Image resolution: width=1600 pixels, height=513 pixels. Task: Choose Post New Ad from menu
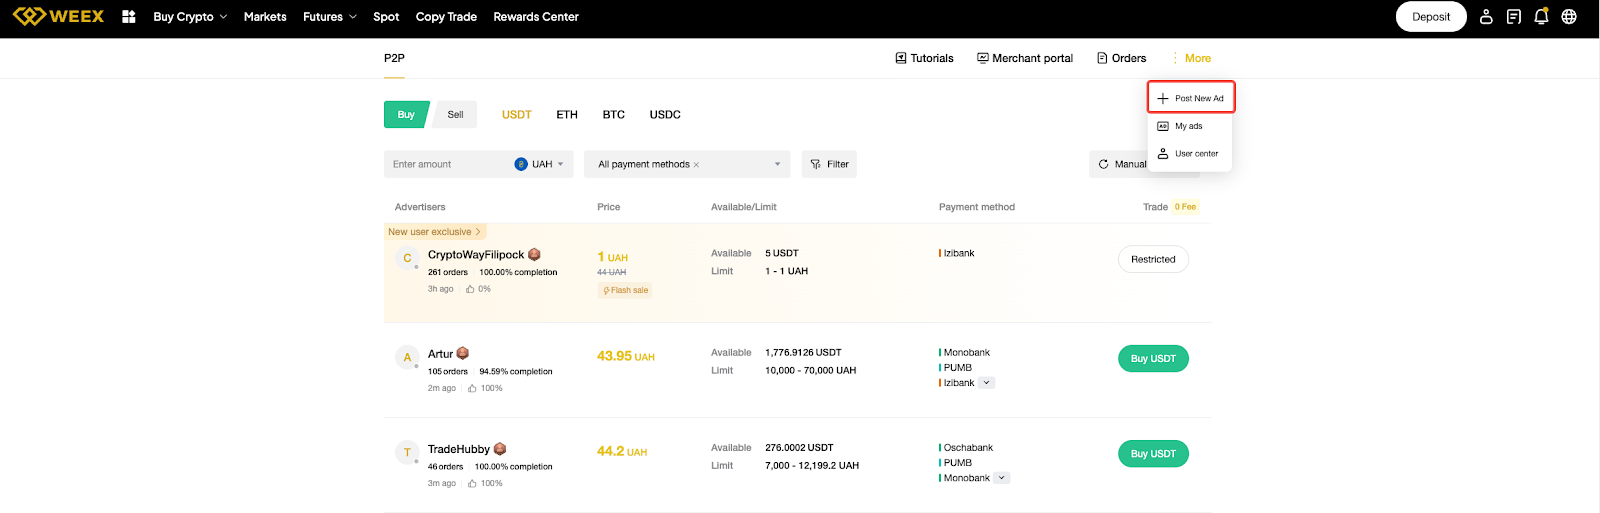pos(1190,98)
